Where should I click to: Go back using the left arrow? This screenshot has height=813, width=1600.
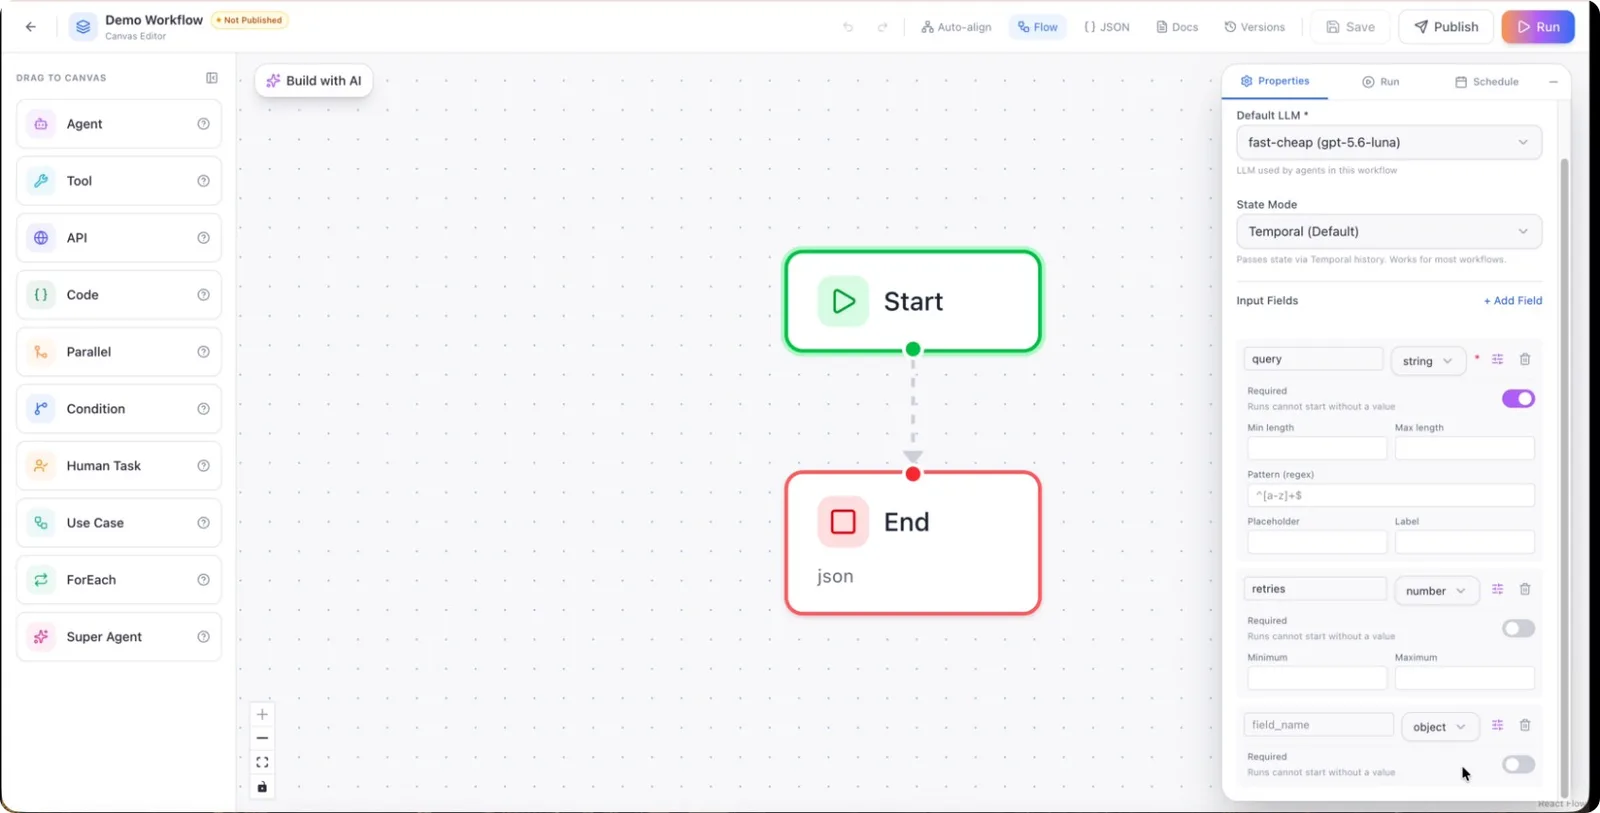[31, 27]
